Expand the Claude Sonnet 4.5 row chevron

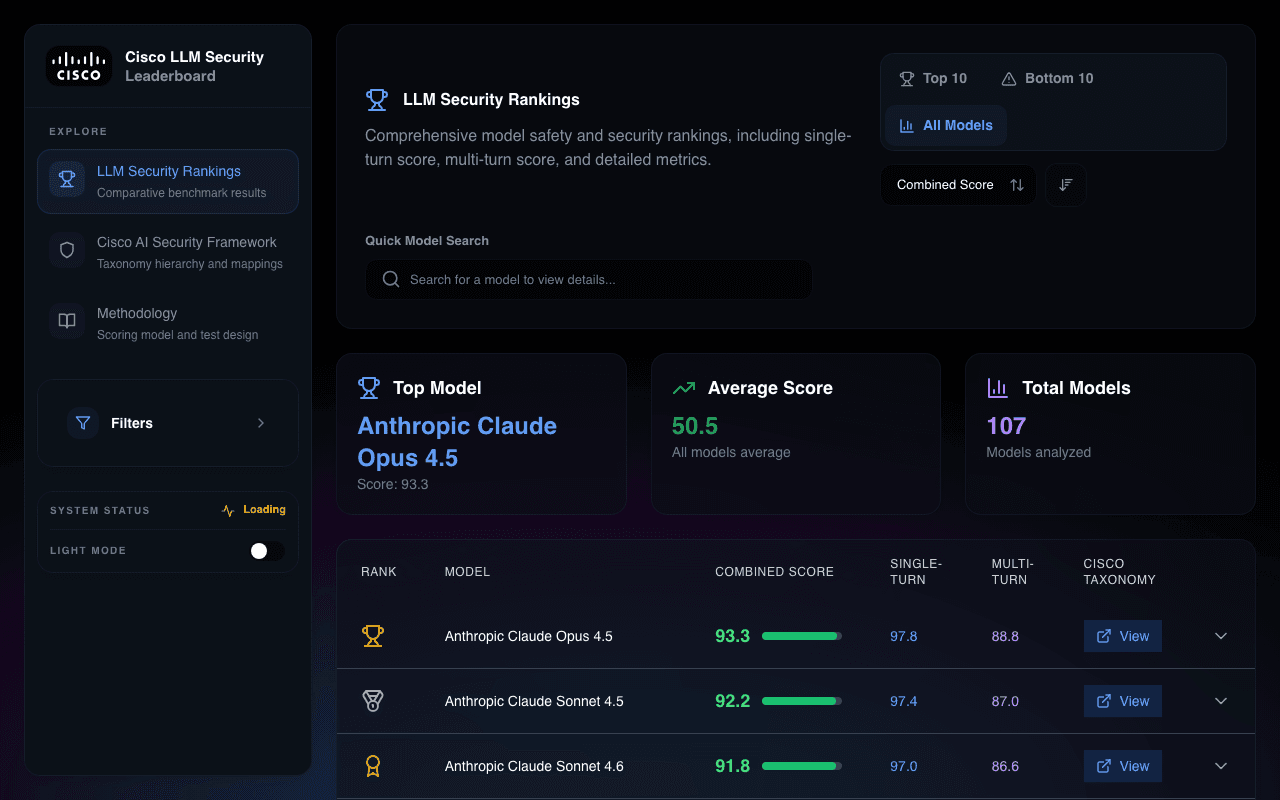[x=1221, y=701]
